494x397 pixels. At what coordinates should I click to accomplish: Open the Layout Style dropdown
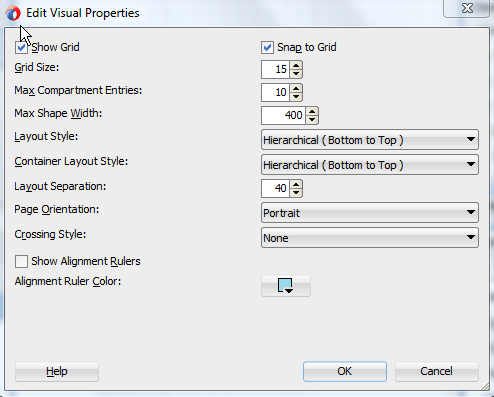[x=370, y=140]
